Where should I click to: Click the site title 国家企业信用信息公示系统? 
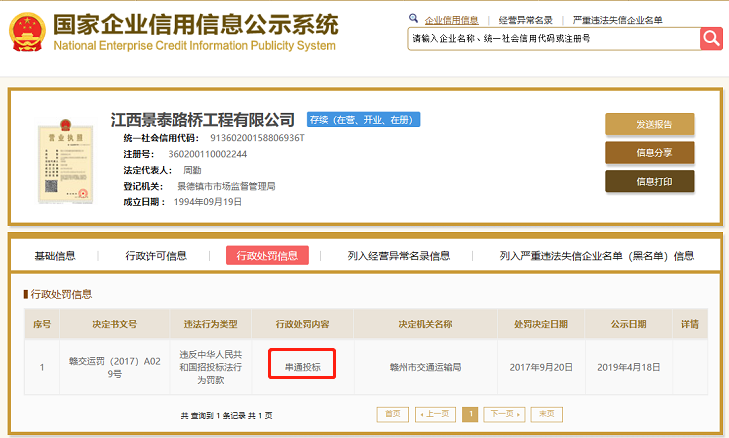pyautogui.click(x=196, y=24)
